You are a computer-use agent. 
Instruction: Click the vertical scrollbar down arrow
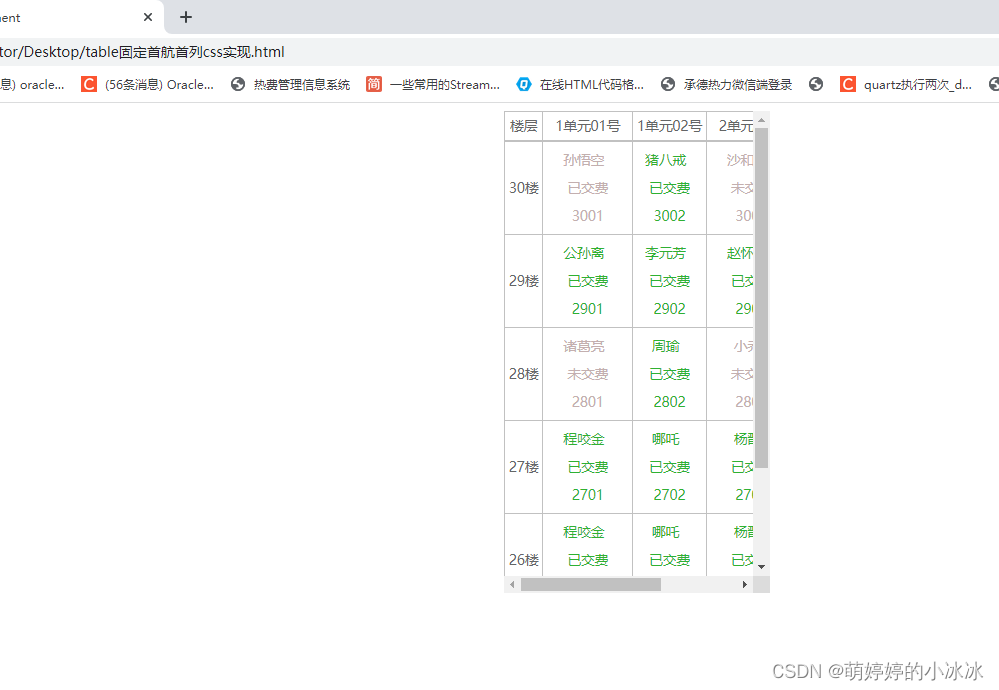[x=762, y=566]
